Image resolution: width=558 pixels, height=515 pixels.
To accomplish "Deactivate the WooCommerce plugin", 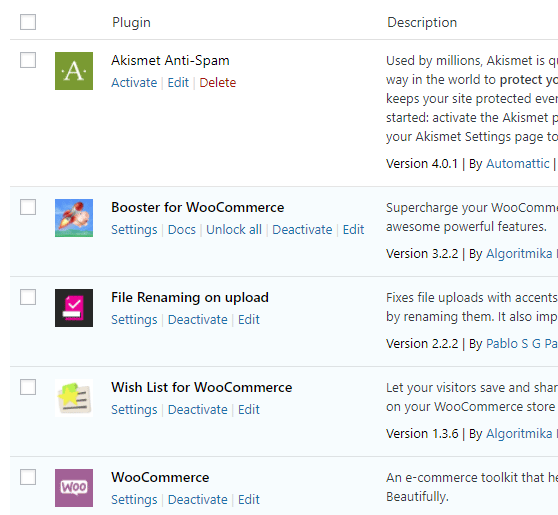I will coord(198,500).
